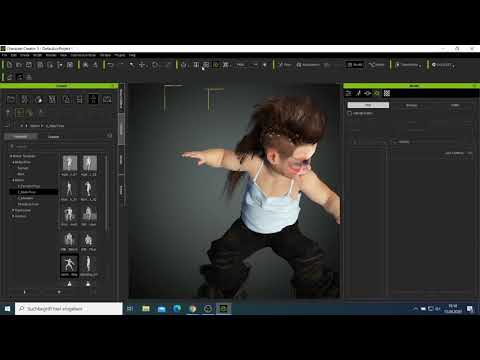Click the Content panel search field

click(x=58, y=146)
